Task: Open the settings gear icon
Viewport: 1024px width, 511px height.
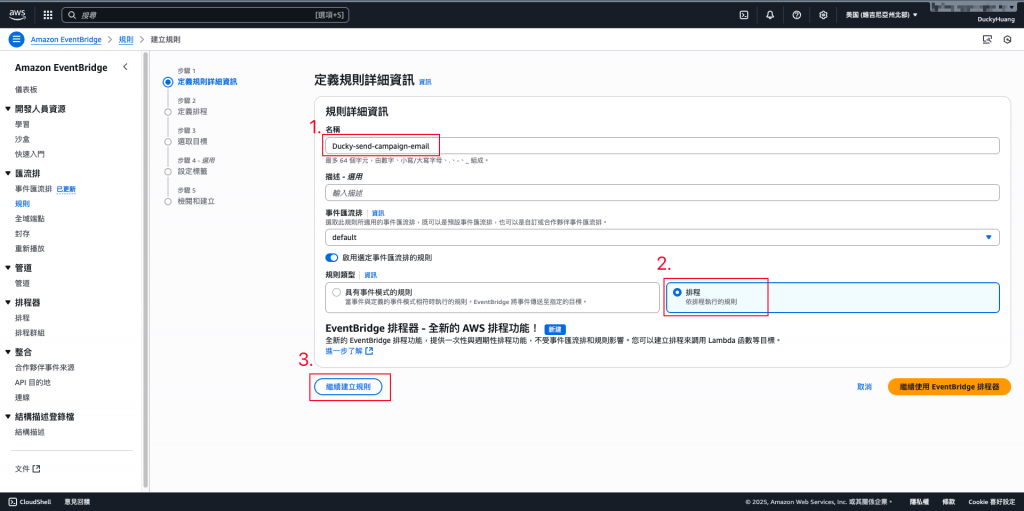Action: pos(824,14)
